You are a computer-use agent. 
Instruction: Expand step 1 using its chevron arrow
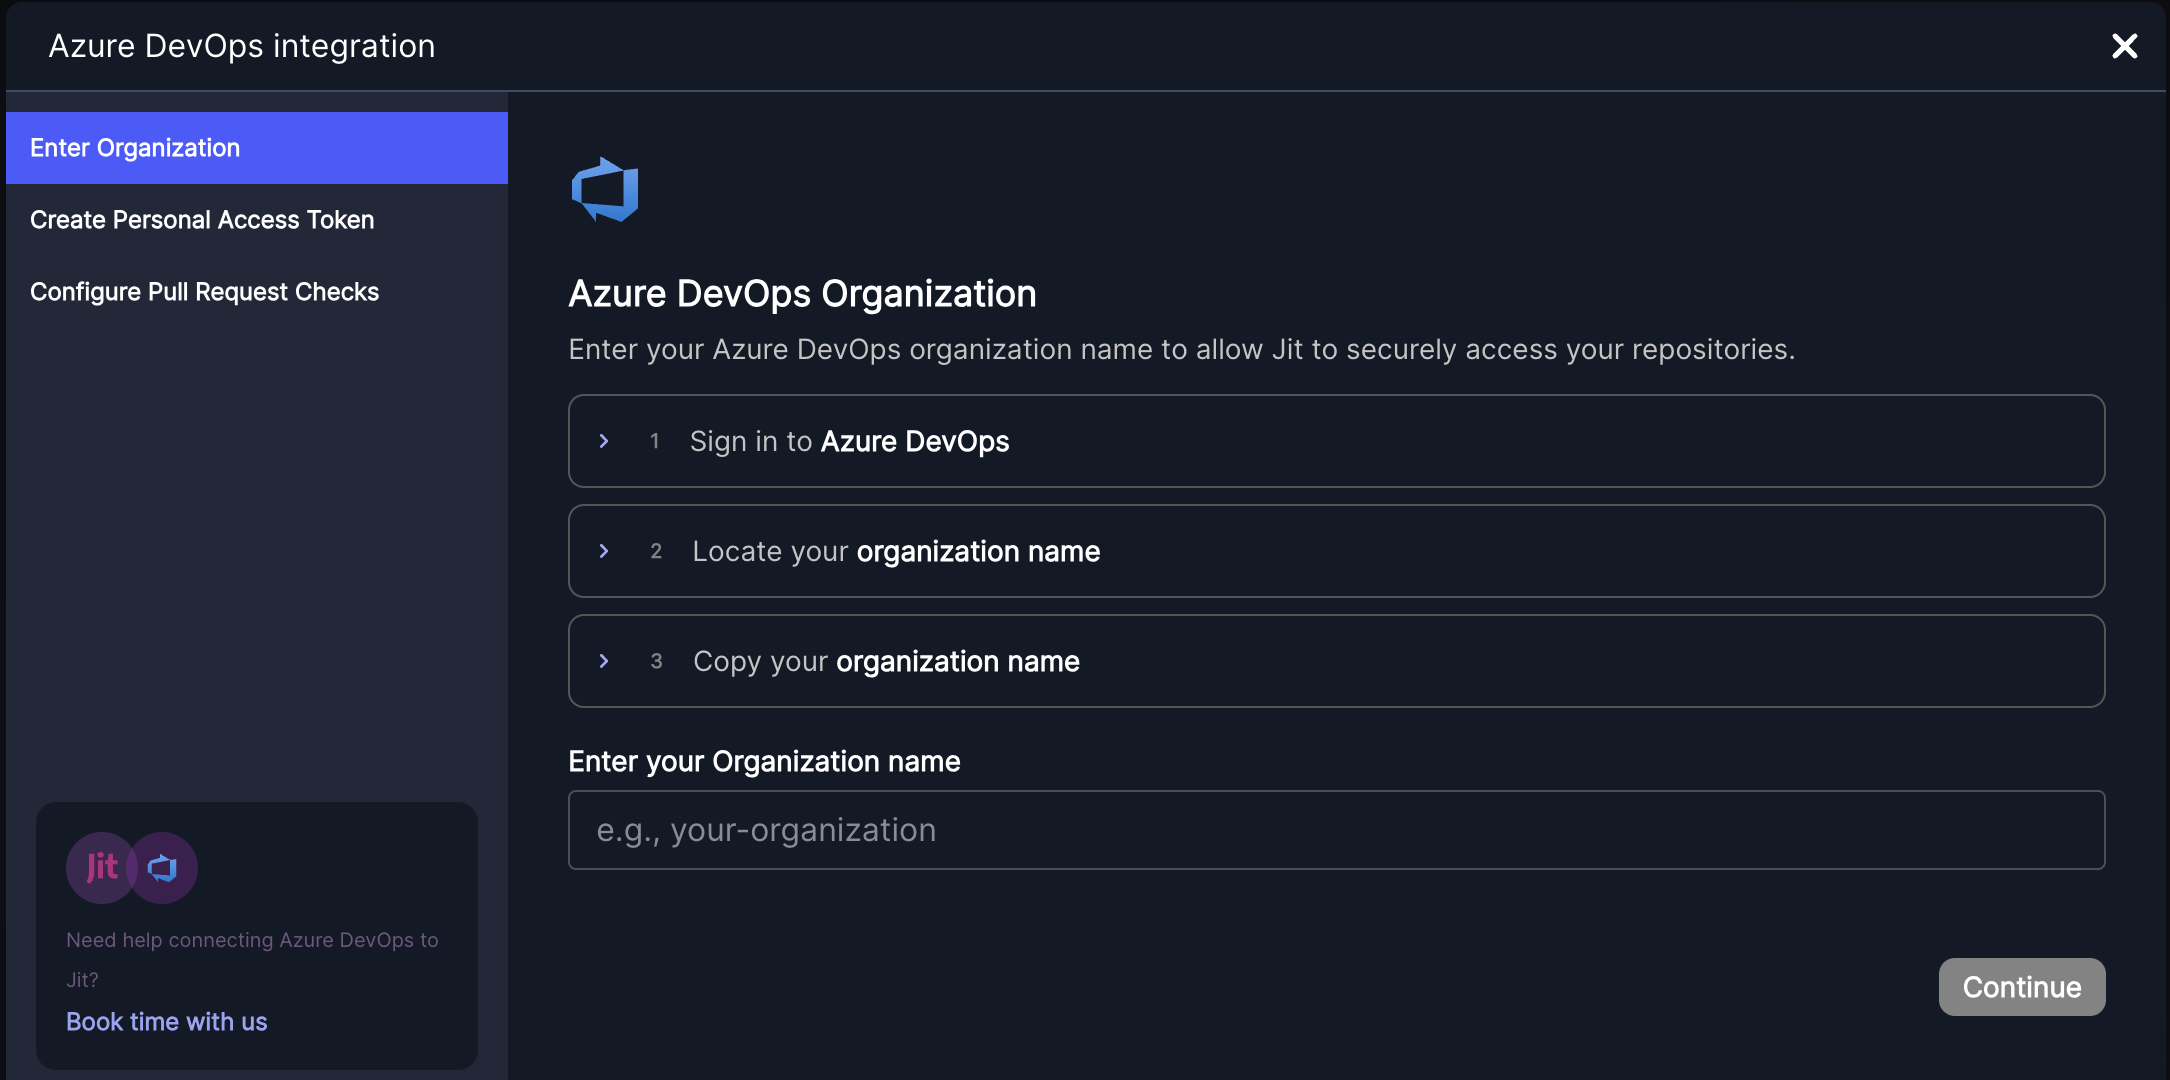point(604,441)
